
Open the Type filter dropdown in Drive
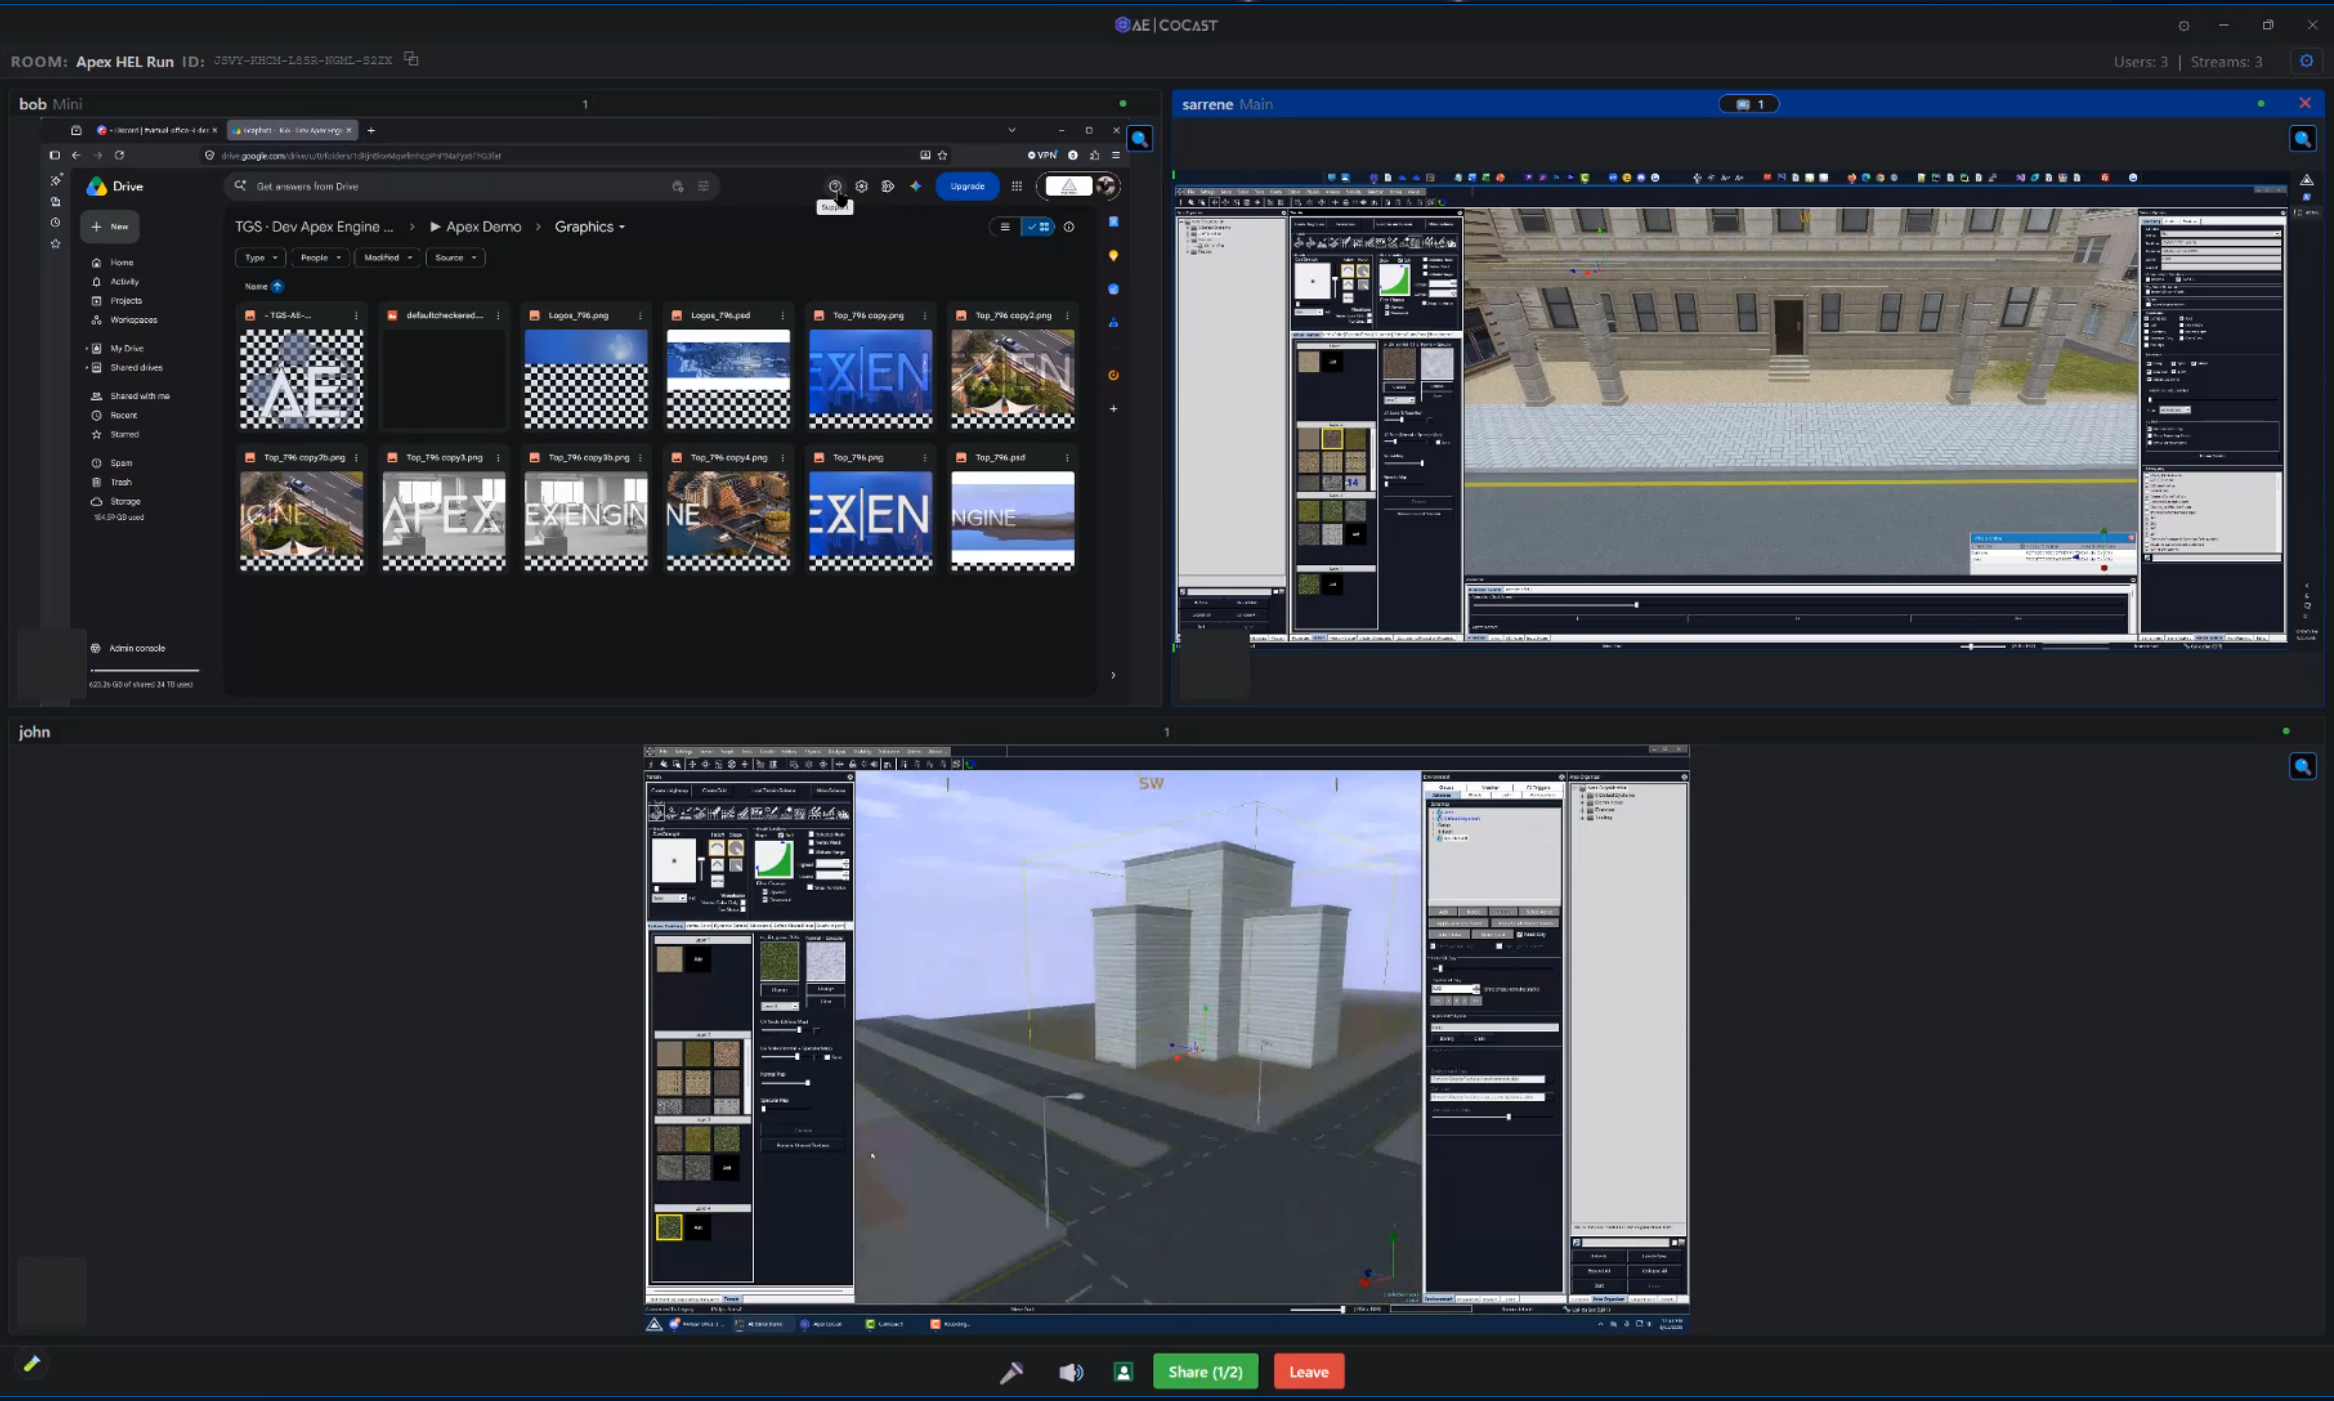point(260,258)
